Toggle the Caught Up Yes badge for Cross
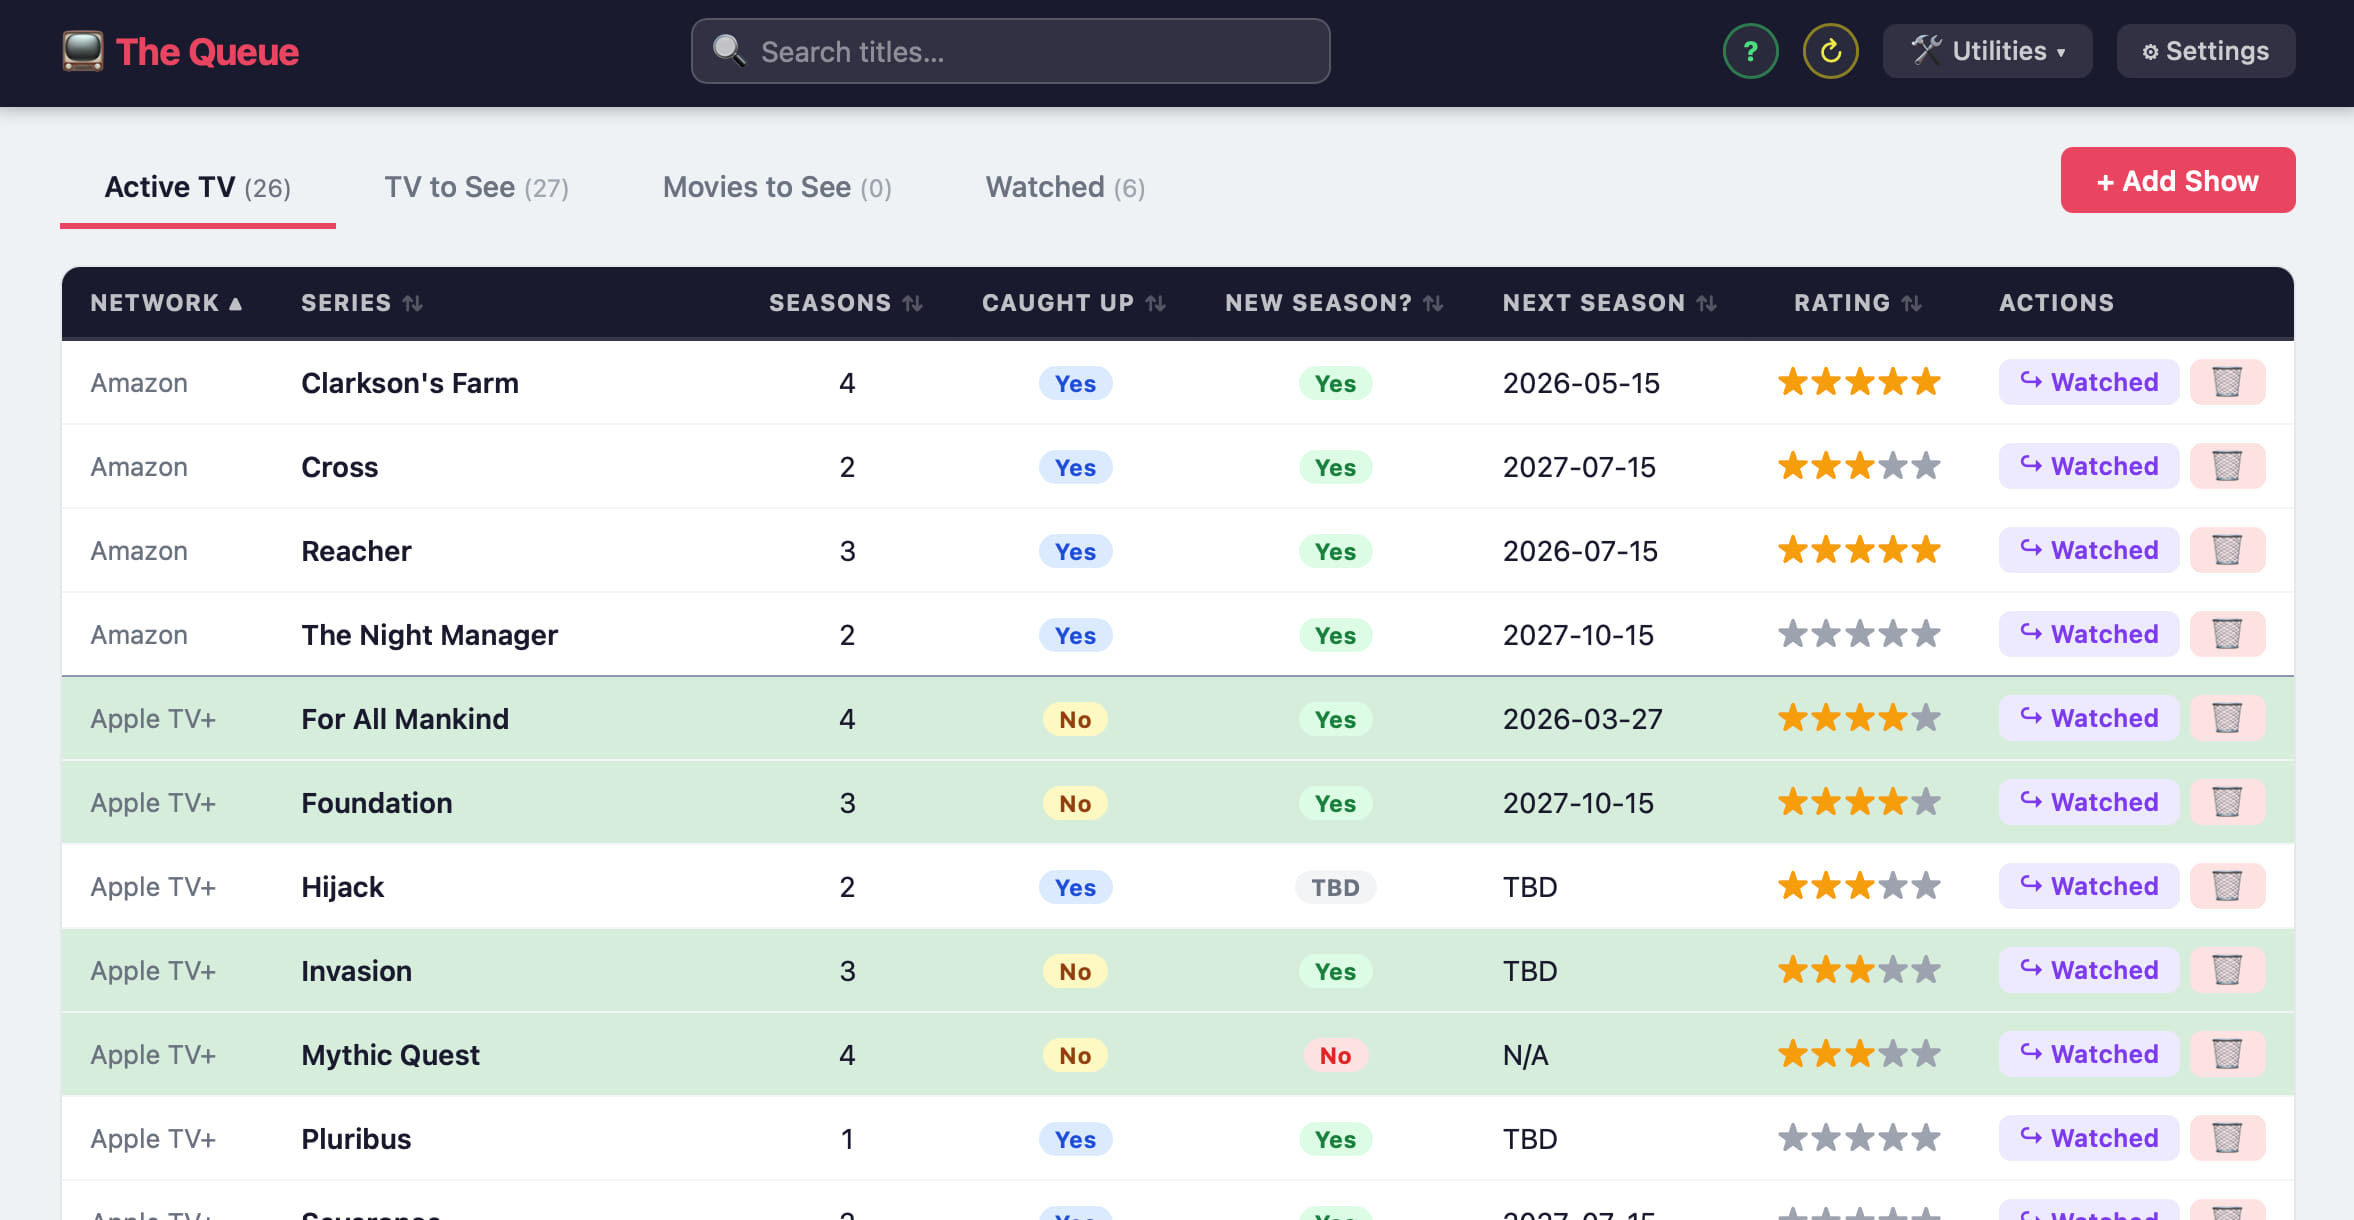Image resolution: width=2354 pixels, height=1220 pixels. (1075, 467)
